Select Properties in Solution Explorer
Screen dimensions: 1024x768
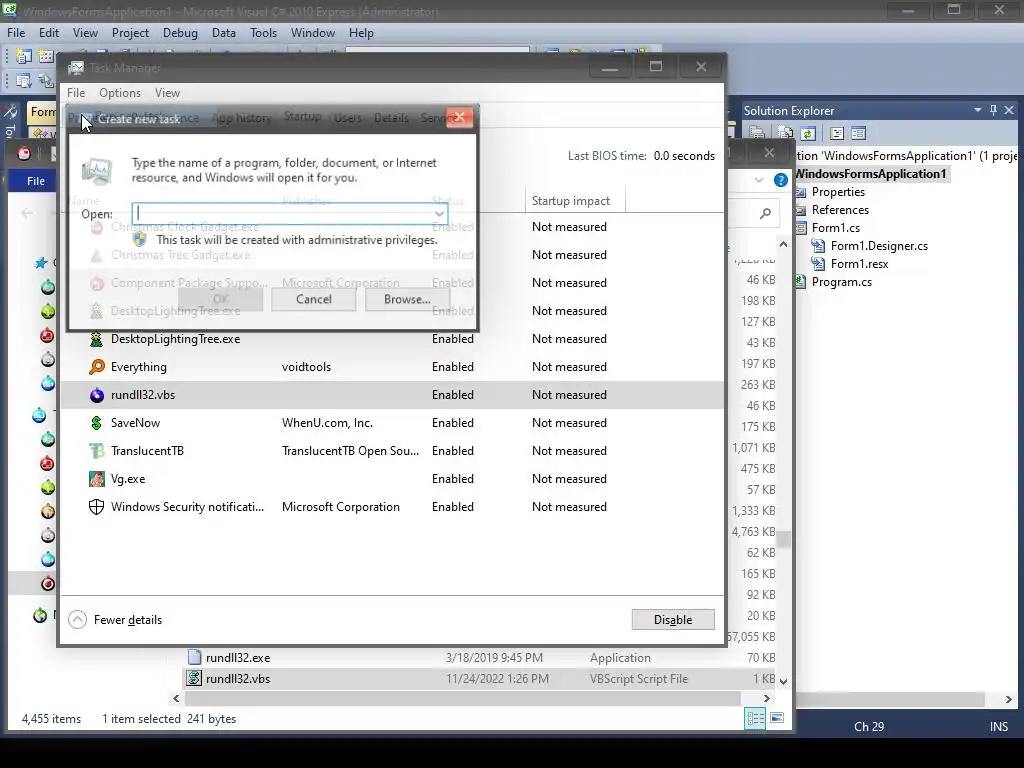click(838, 192)
